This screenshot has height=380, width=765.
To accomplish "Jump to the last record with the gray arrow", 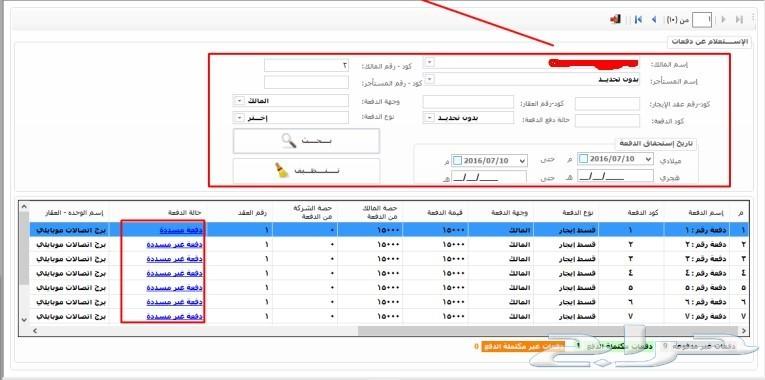I will coord(739,20).
